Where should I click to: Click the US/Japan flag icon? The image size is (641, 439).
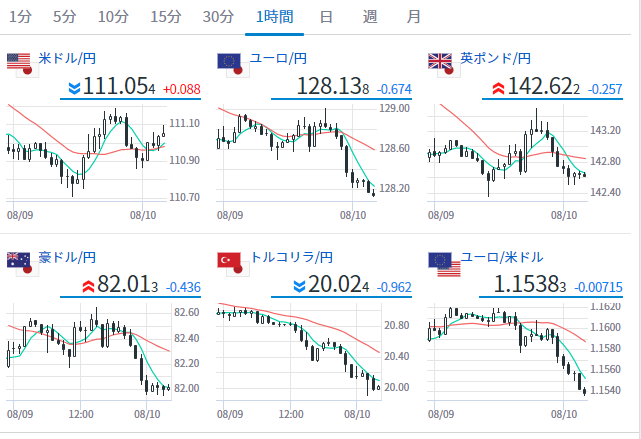tap(22, 65)
